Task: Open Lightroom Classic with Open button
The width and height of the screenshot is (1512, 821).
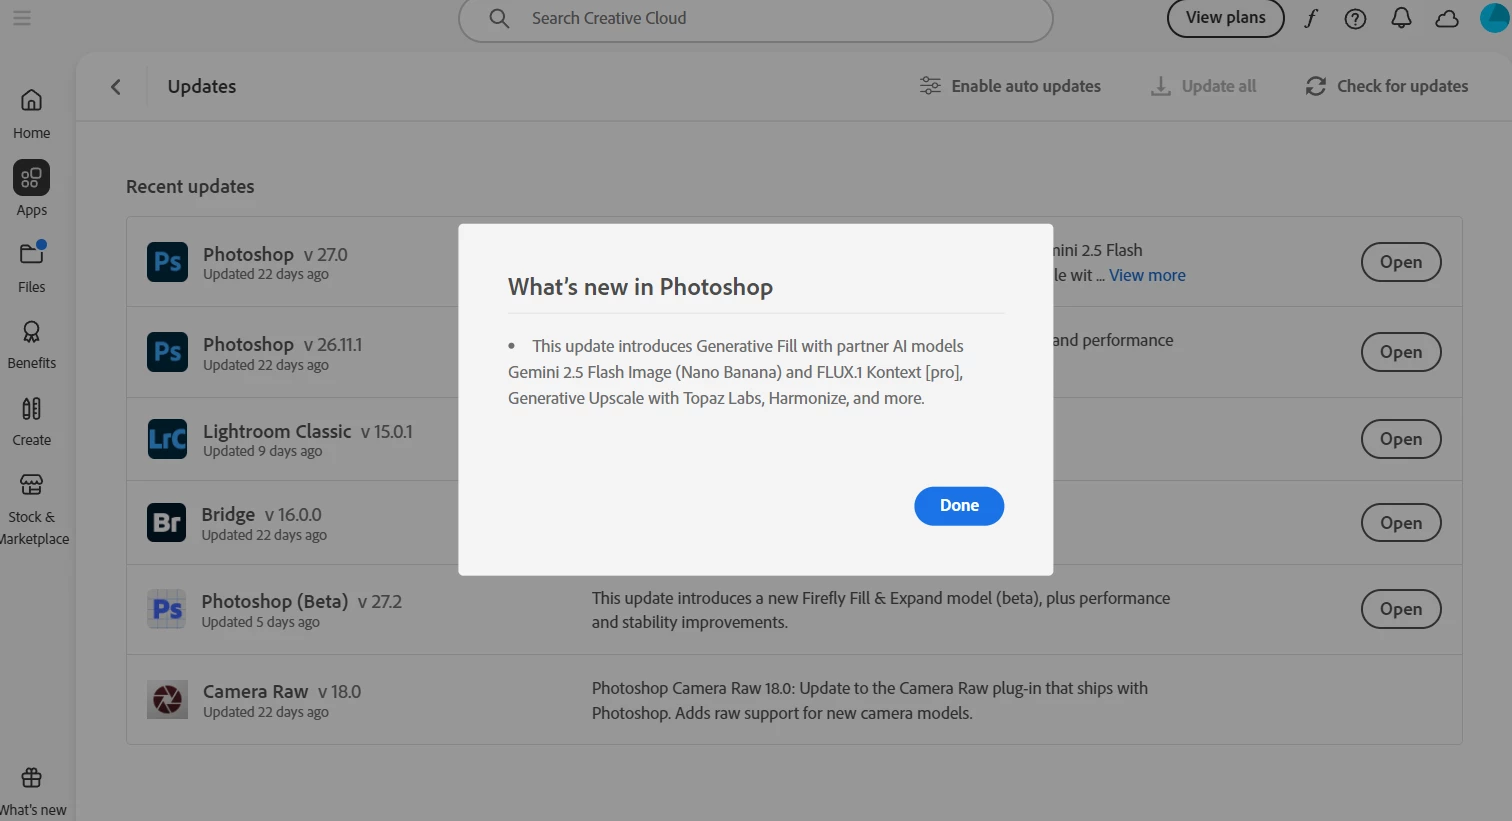Action: click(1401, 439)
